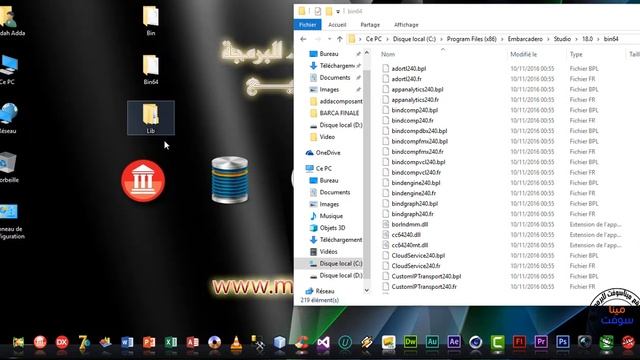Navigate to Embarcadero in address bar
This screenshot has height=360, width=640.
click(525, 39)
